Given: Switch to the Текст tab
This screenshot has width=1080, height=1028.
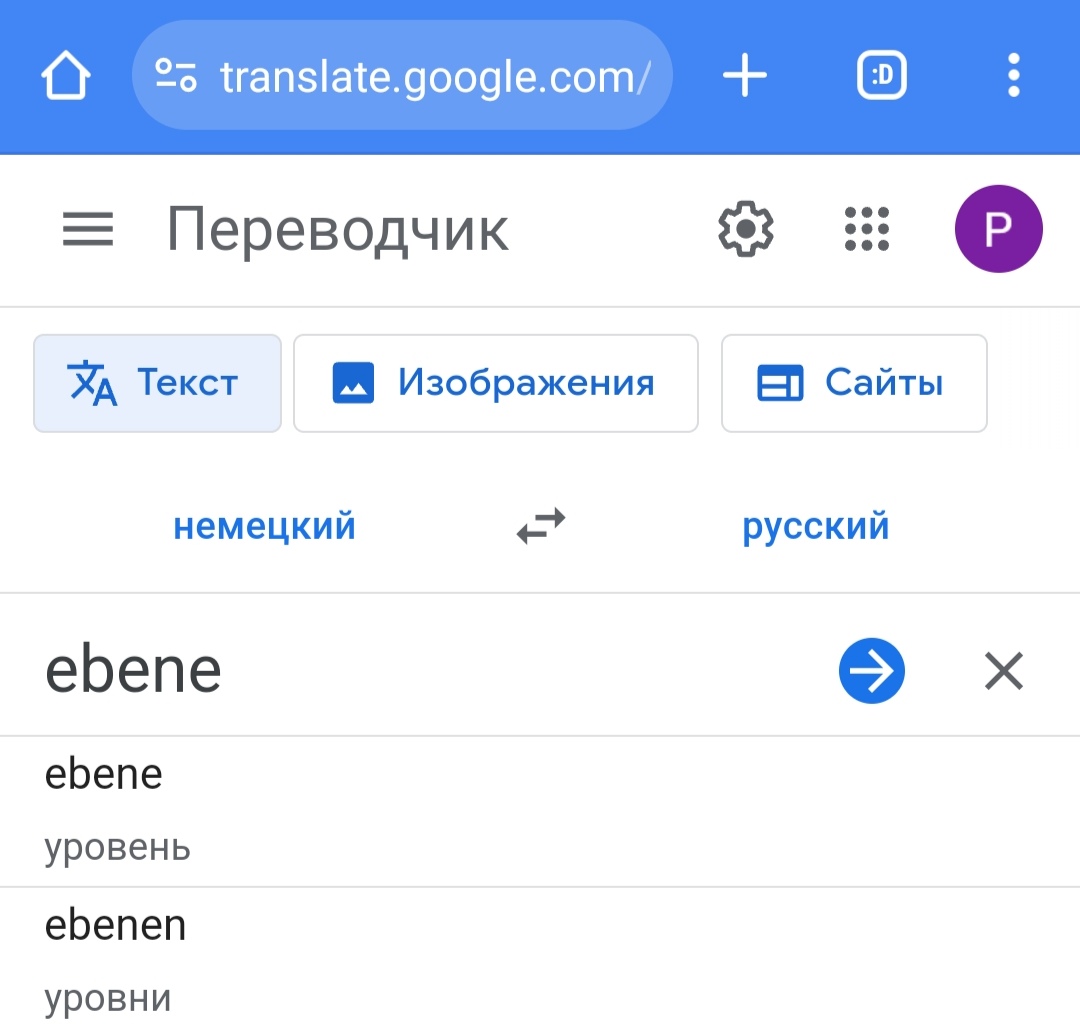Looking at the screenshot, I should pyautogui.click(x=157, y=383).
